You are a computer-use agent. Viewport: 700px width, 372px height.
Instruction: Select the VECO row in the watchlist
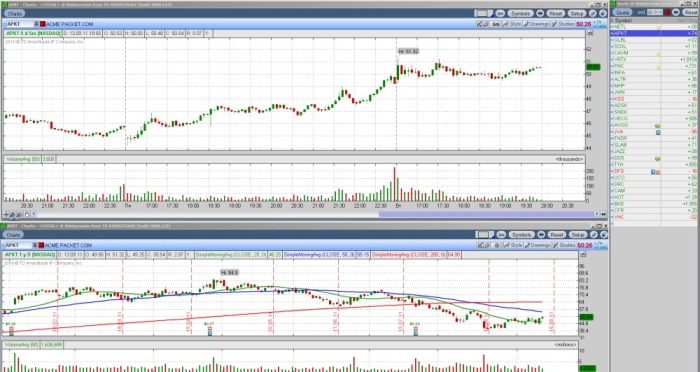pyautogui.click(x=655, y=118)
